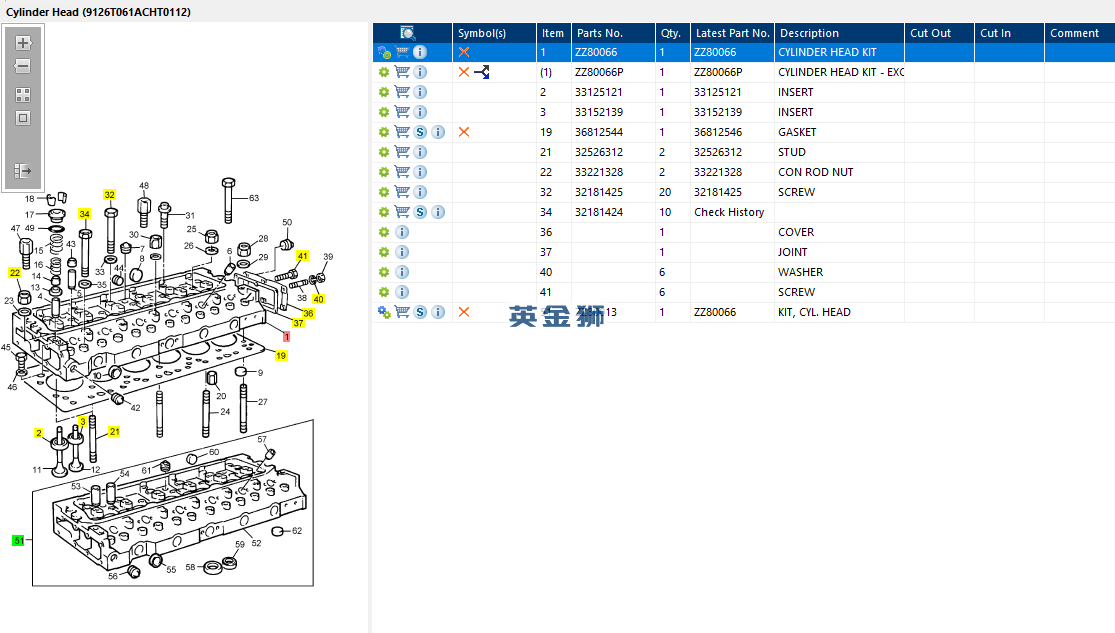Click the search icon in table header
The image size is (1115, 633).
coord(408,33)
